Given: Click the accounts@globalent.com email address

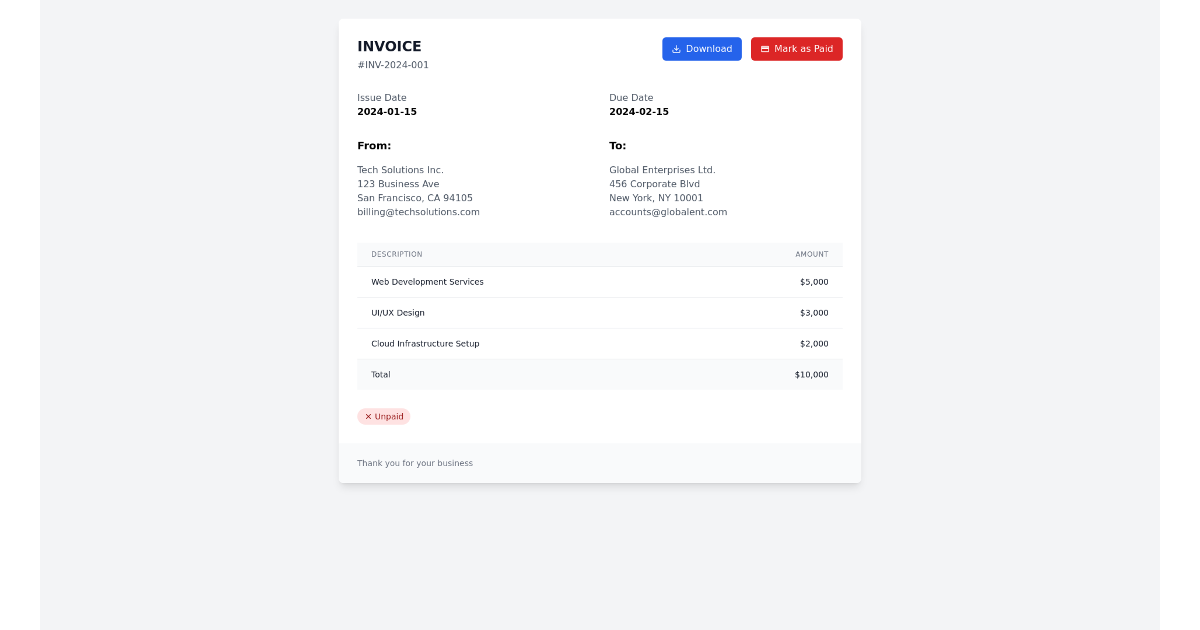Looking at the screenshot, I should click(x=668, y=212).
